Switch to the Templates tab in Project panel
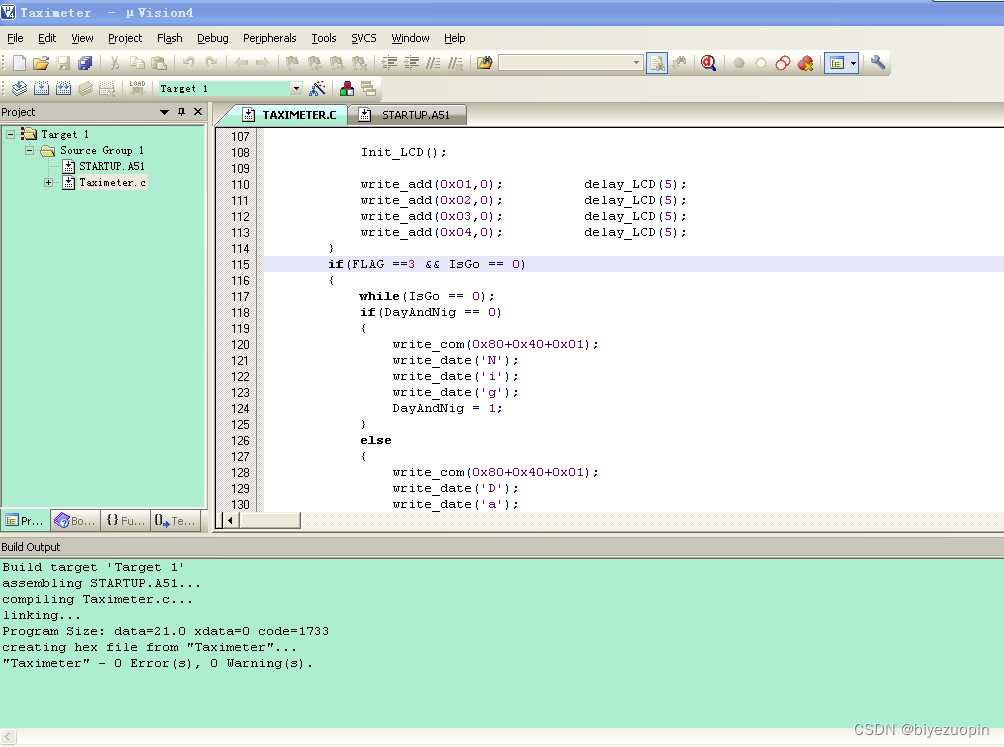 click(x=175, y=520)
